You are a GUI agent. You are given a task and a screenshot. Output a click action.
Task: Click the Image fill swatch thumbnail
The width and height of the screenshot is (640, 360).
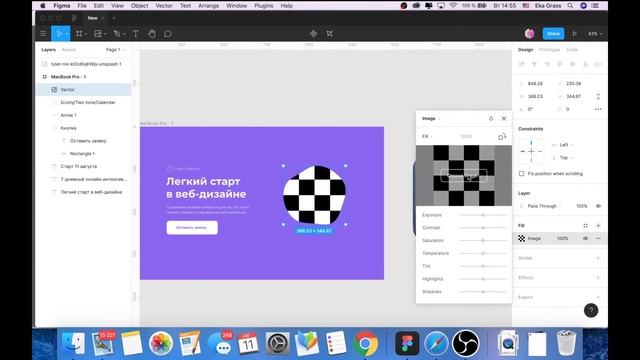[522, 238]
